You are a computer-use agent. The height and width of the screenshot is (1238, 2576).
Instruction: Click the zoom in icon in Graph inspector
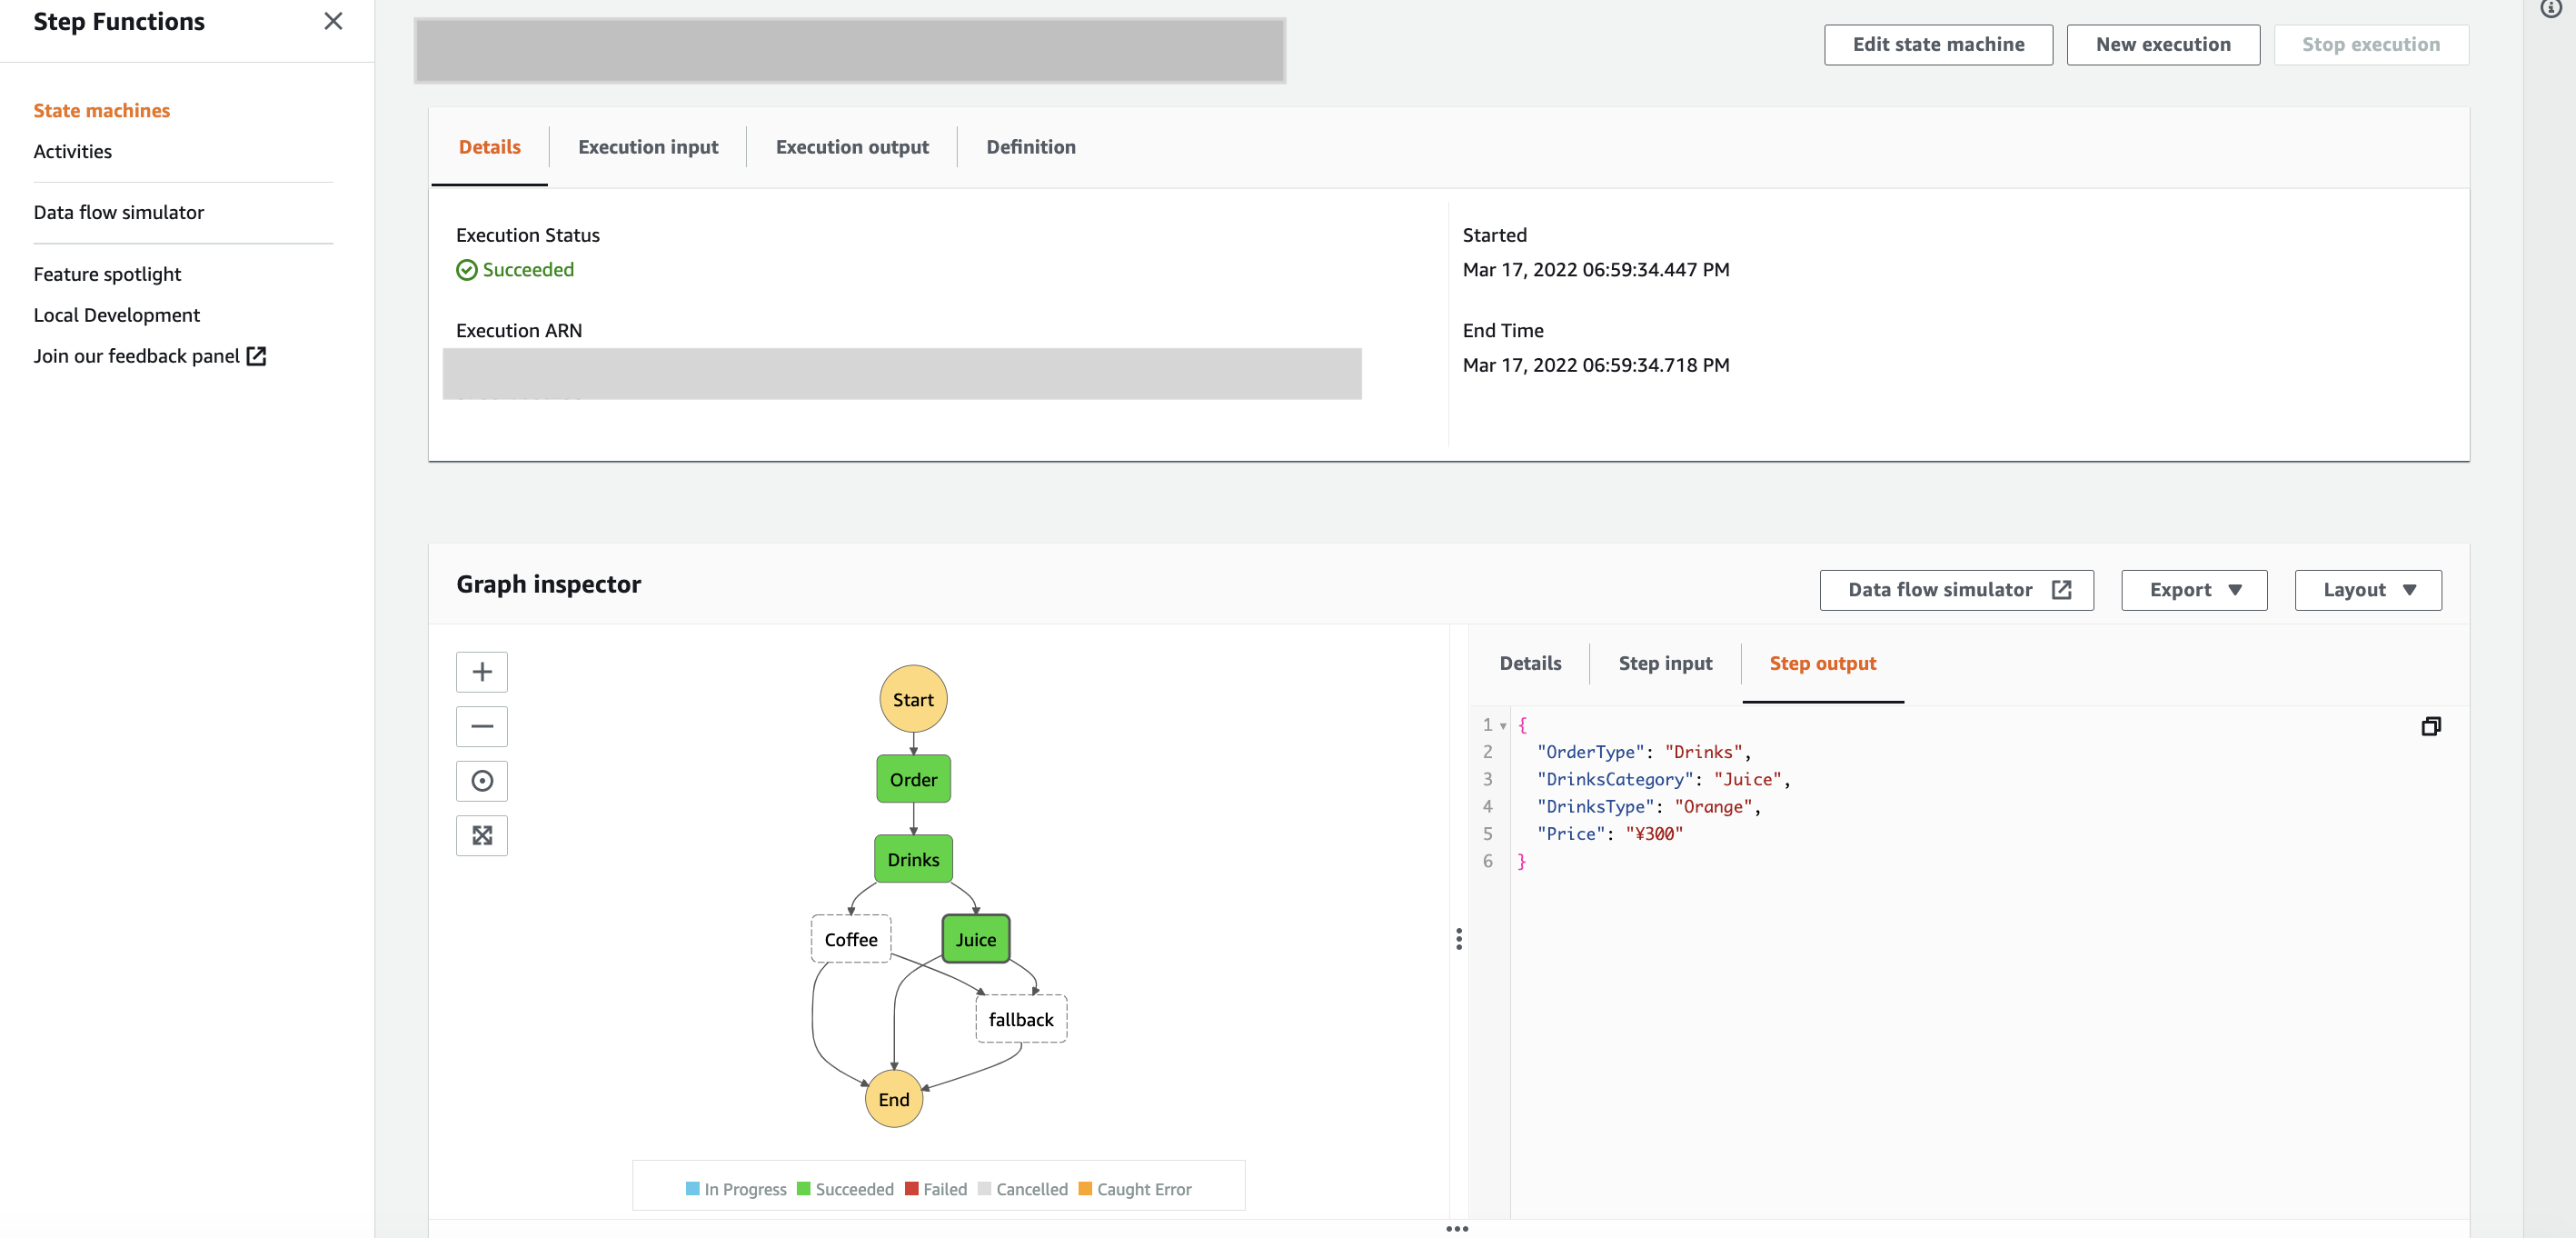click(x=482, y=671)
